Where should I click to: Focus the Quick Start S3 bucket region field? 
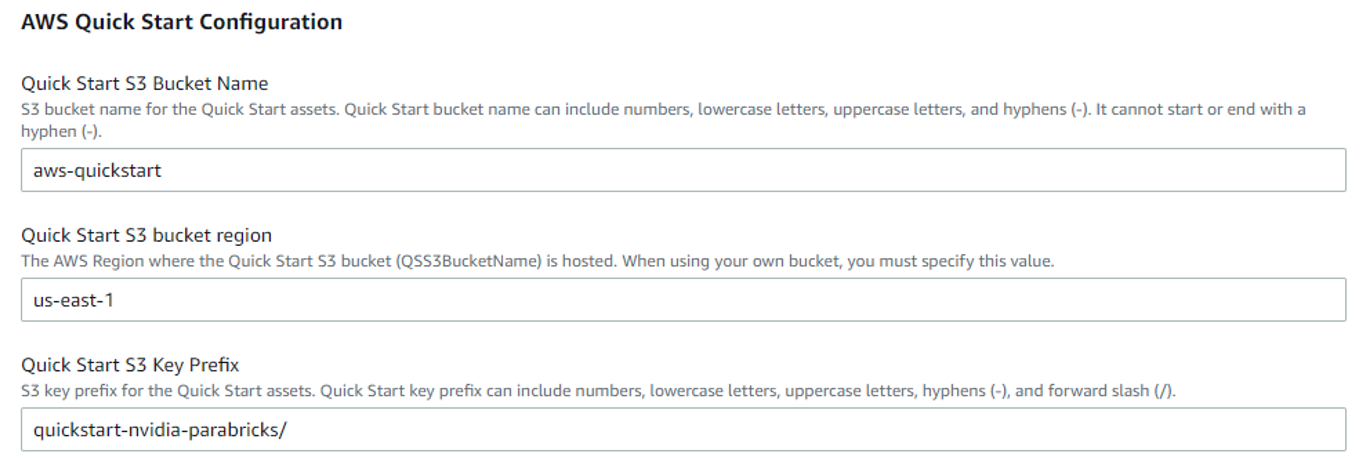coord(683,300)
